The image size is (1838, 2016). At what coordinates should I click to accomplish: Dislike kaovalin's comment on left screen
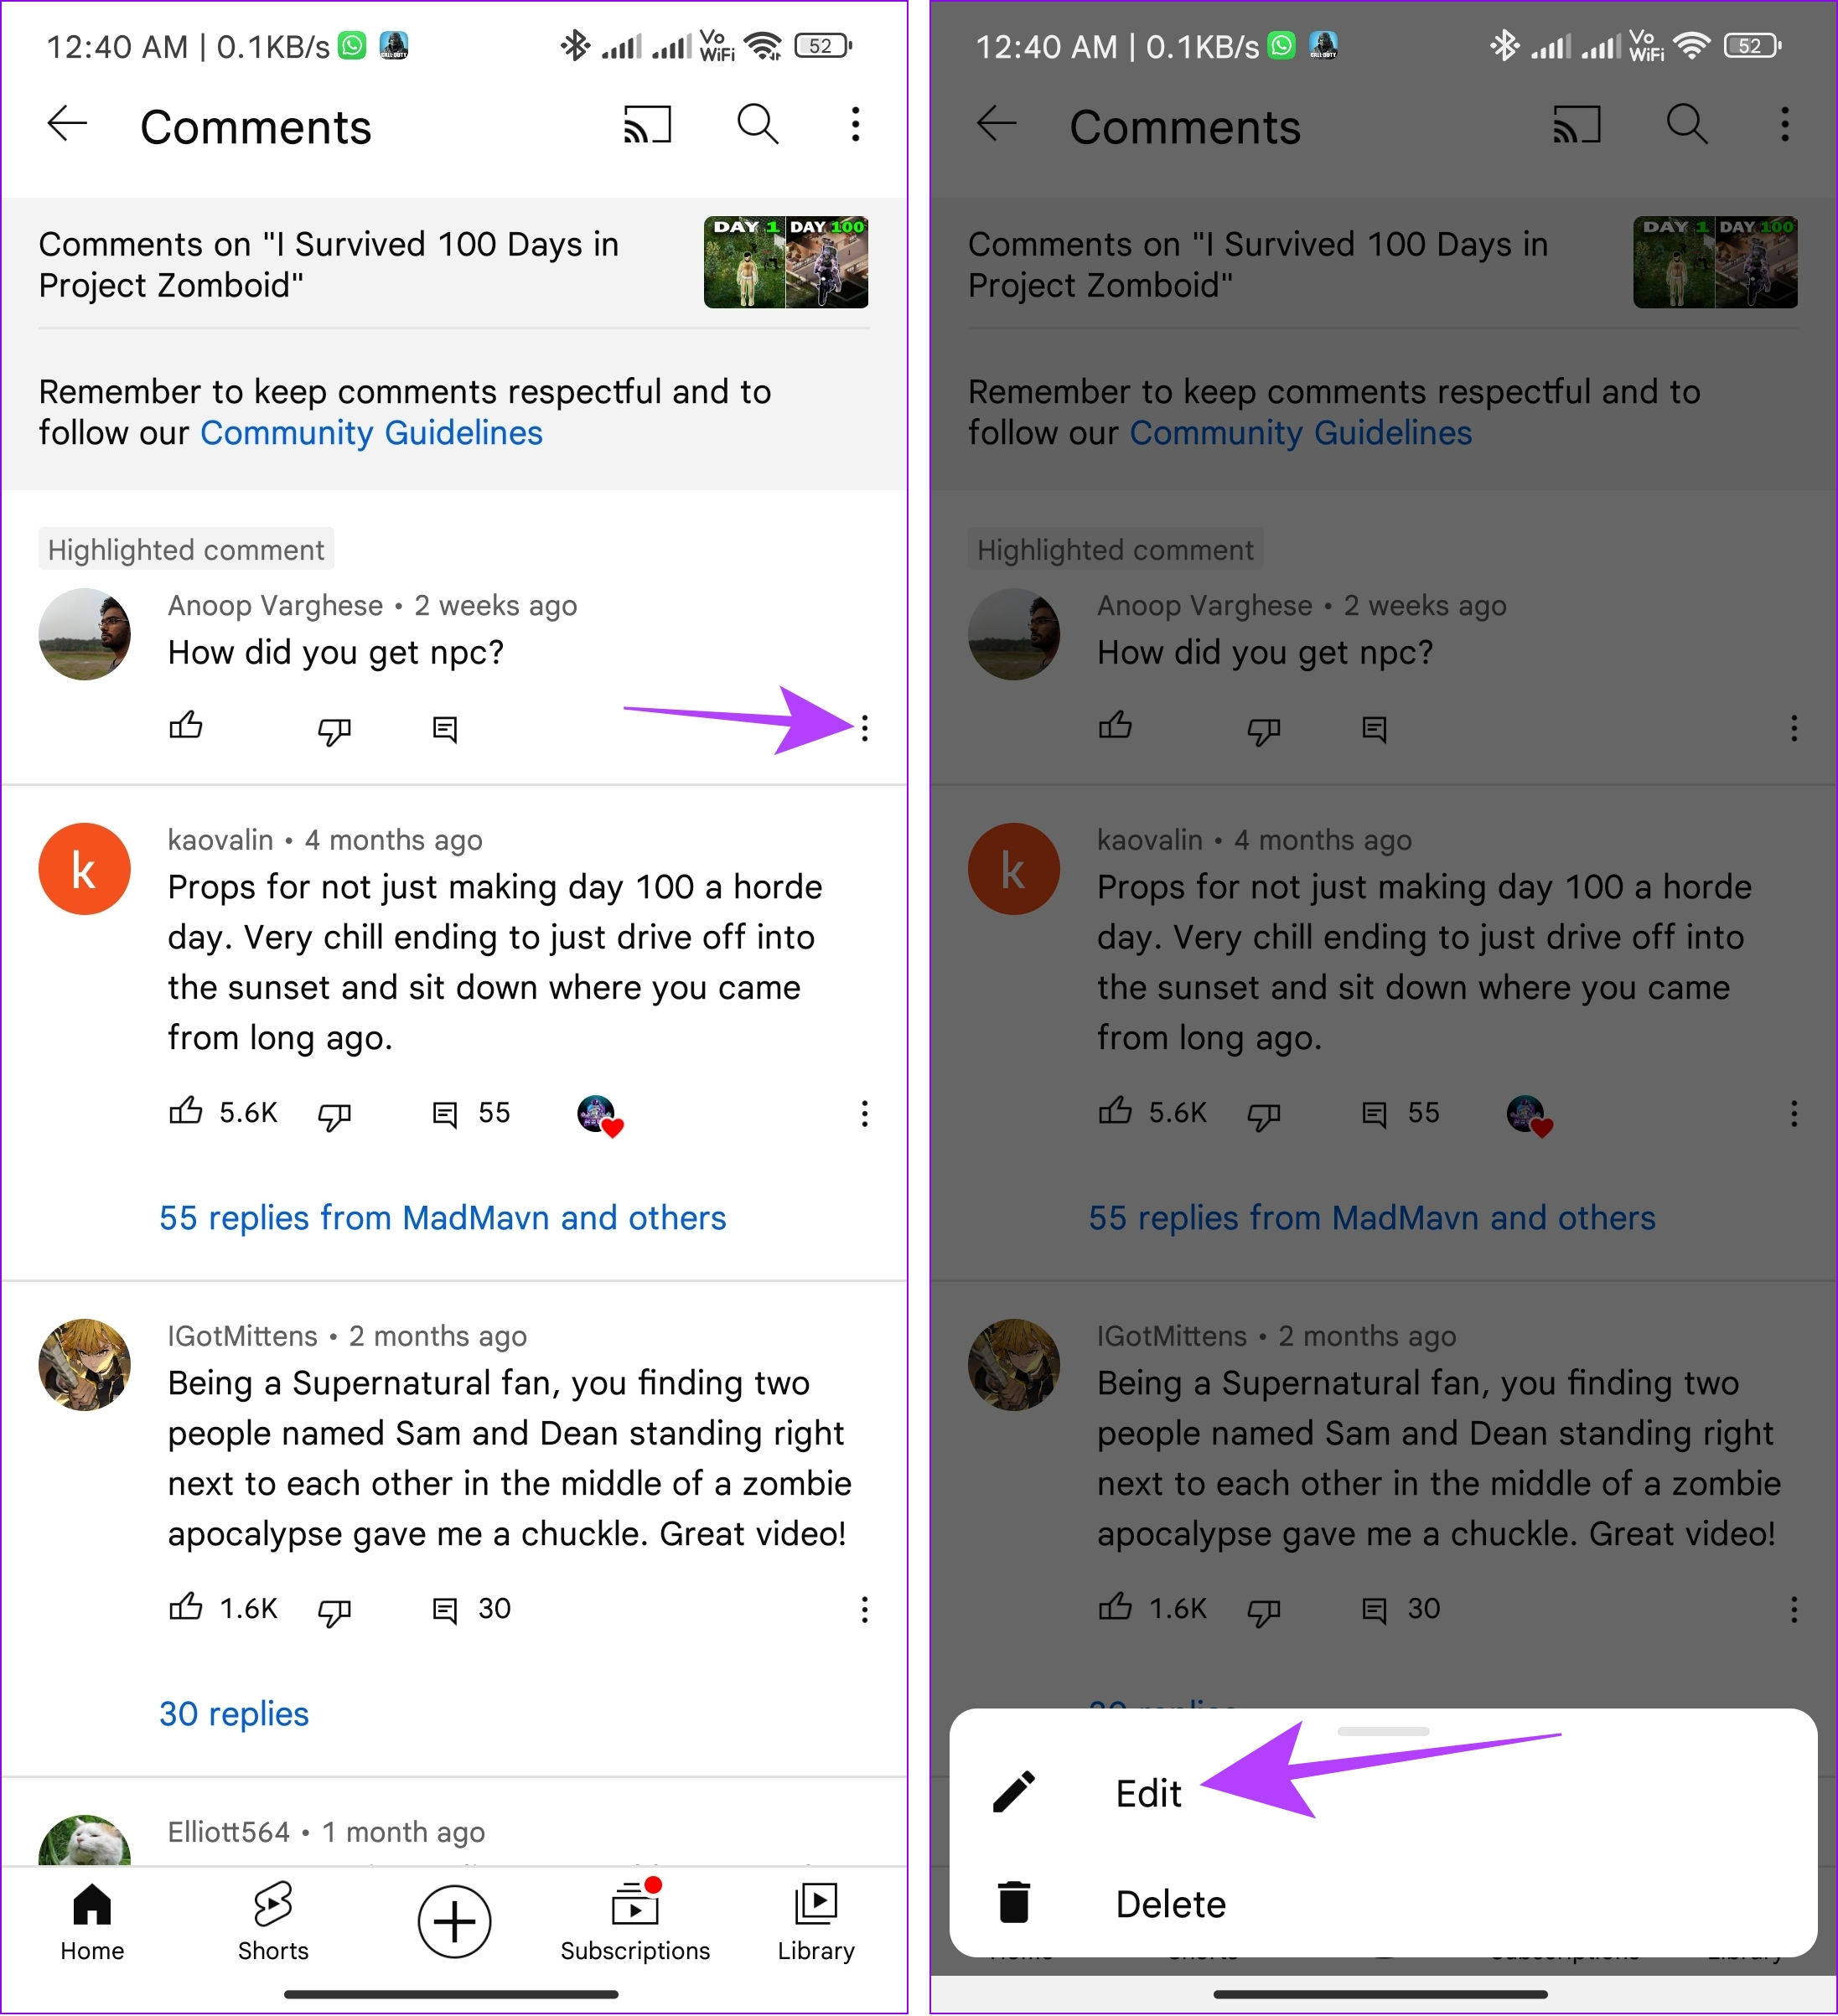point(334,1115)
